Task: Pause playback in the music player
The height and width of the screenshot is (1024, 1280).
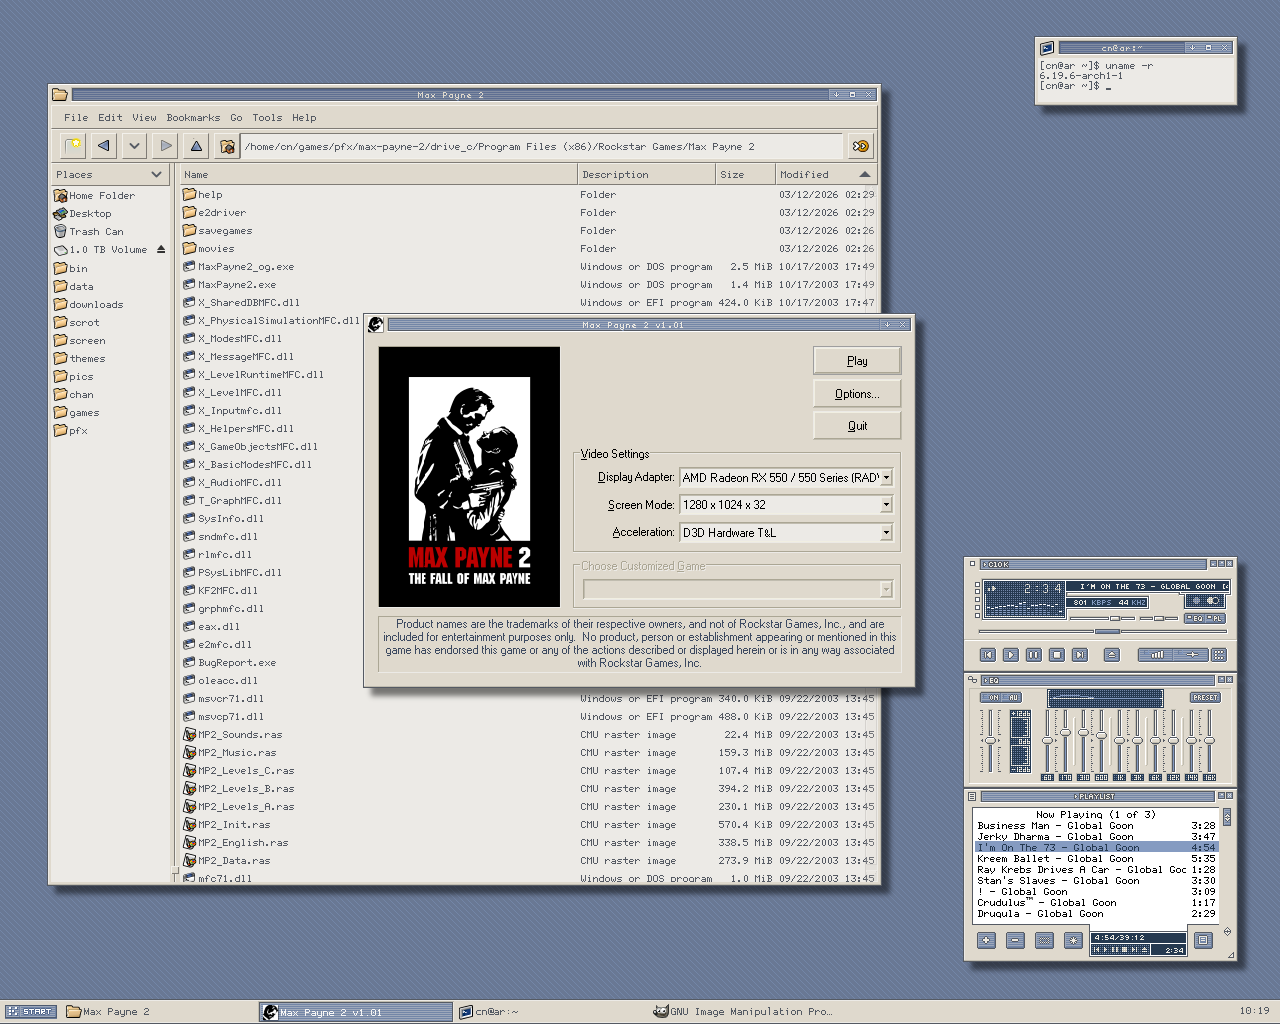Action: coord(1034,655)
